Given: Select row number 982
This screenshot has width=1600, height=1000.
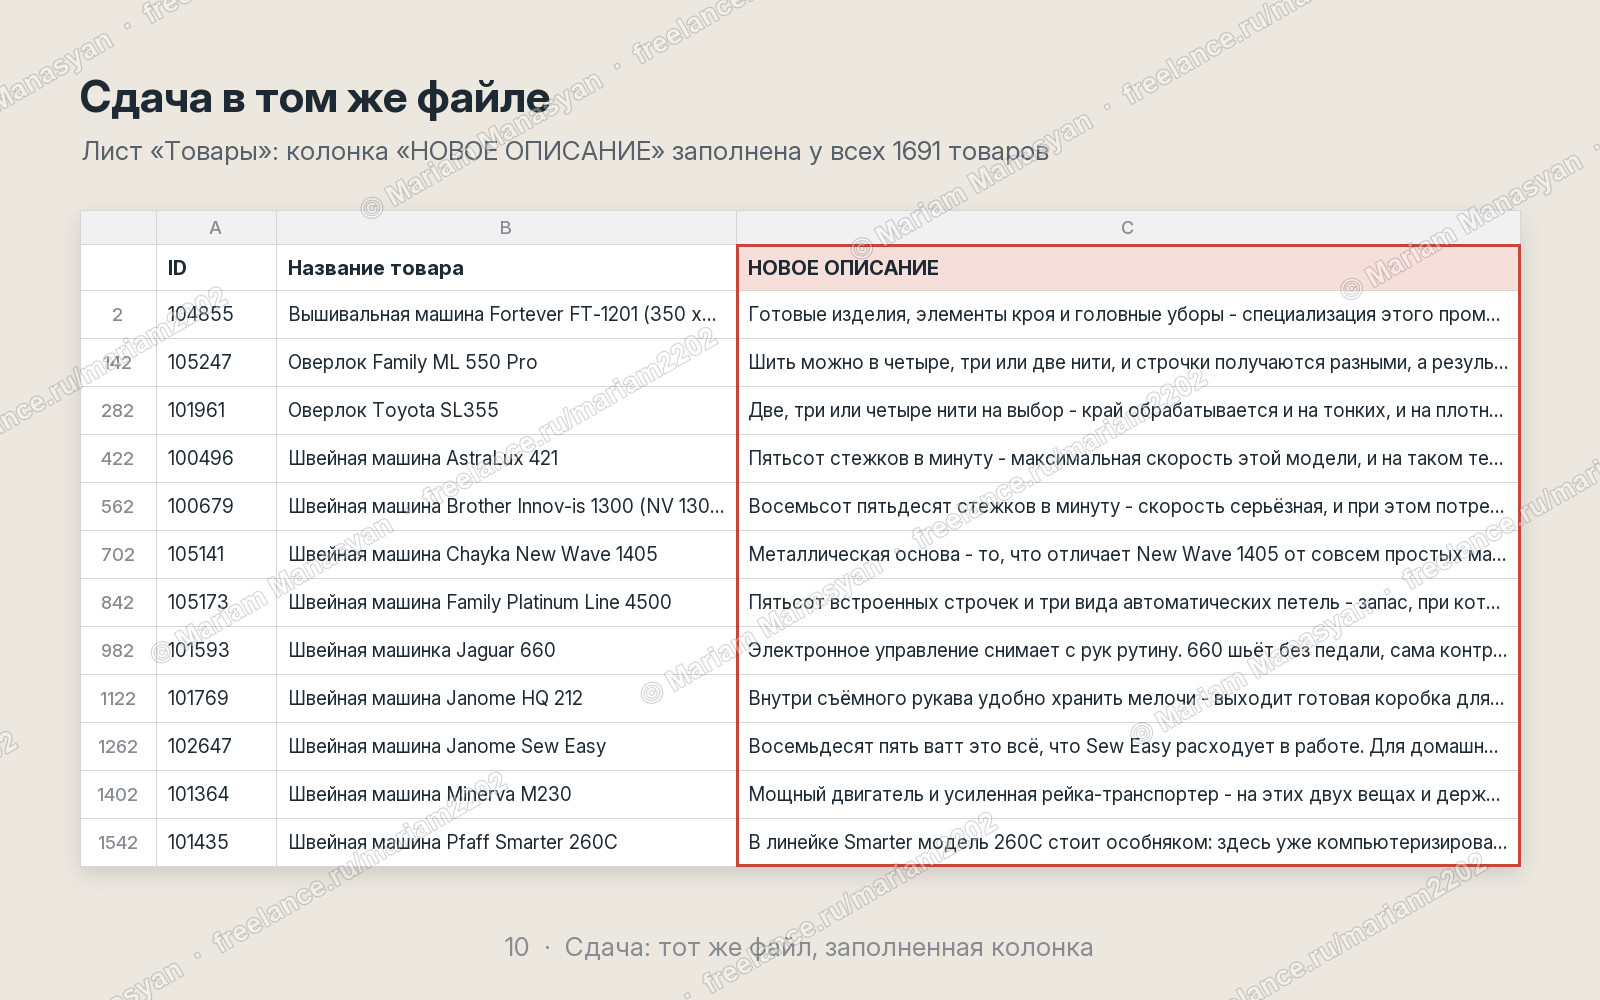Looking at the screenshot, I should point(118,651).
